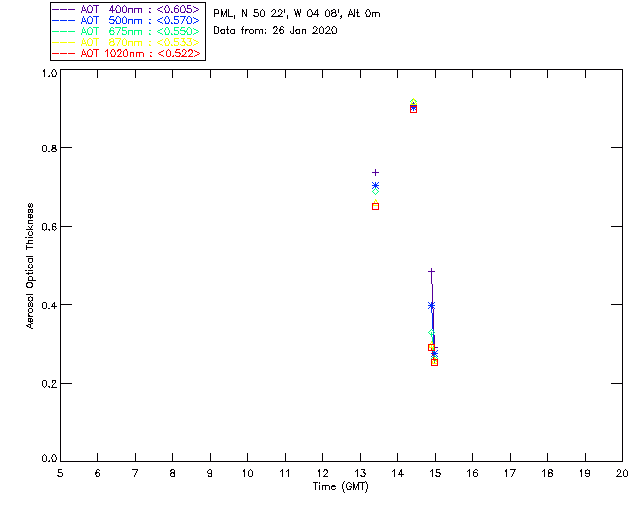This screenshot has width=640, height=512.
Task: Click the x-axis tick label 20
Action: point(622,473)
